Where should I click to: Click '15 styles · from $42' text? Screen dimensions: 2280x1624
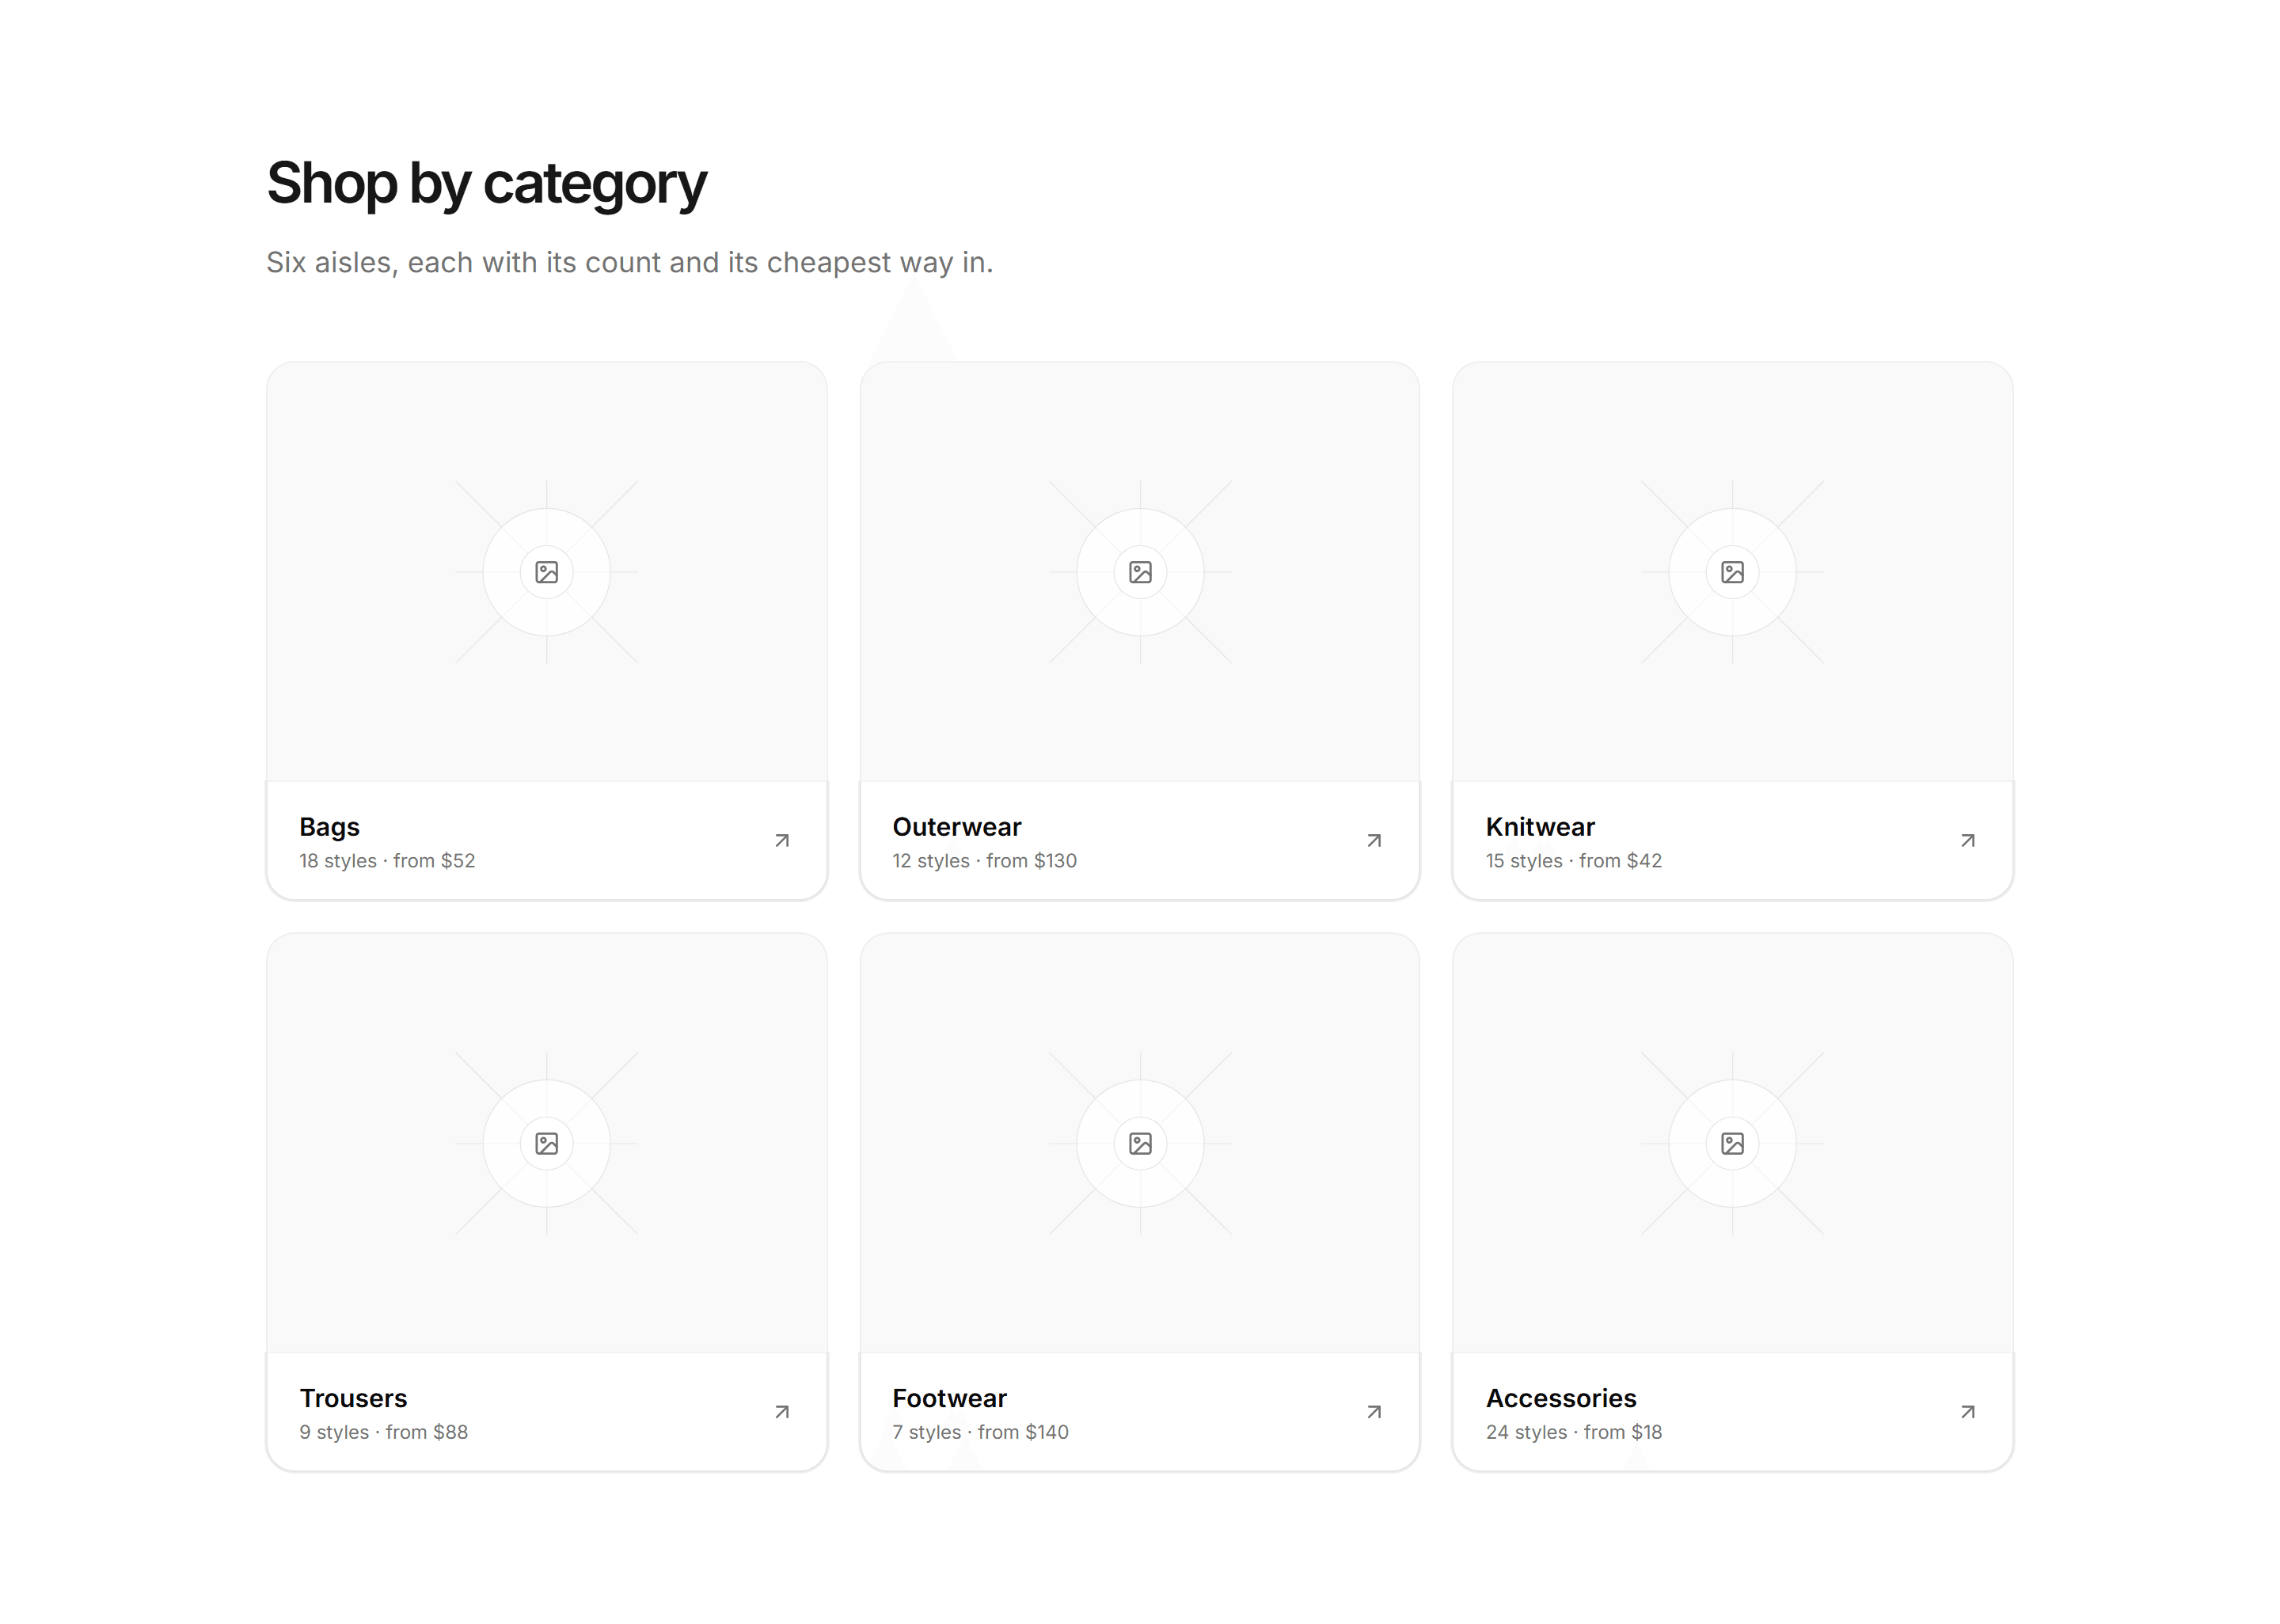click(1574, 861)
